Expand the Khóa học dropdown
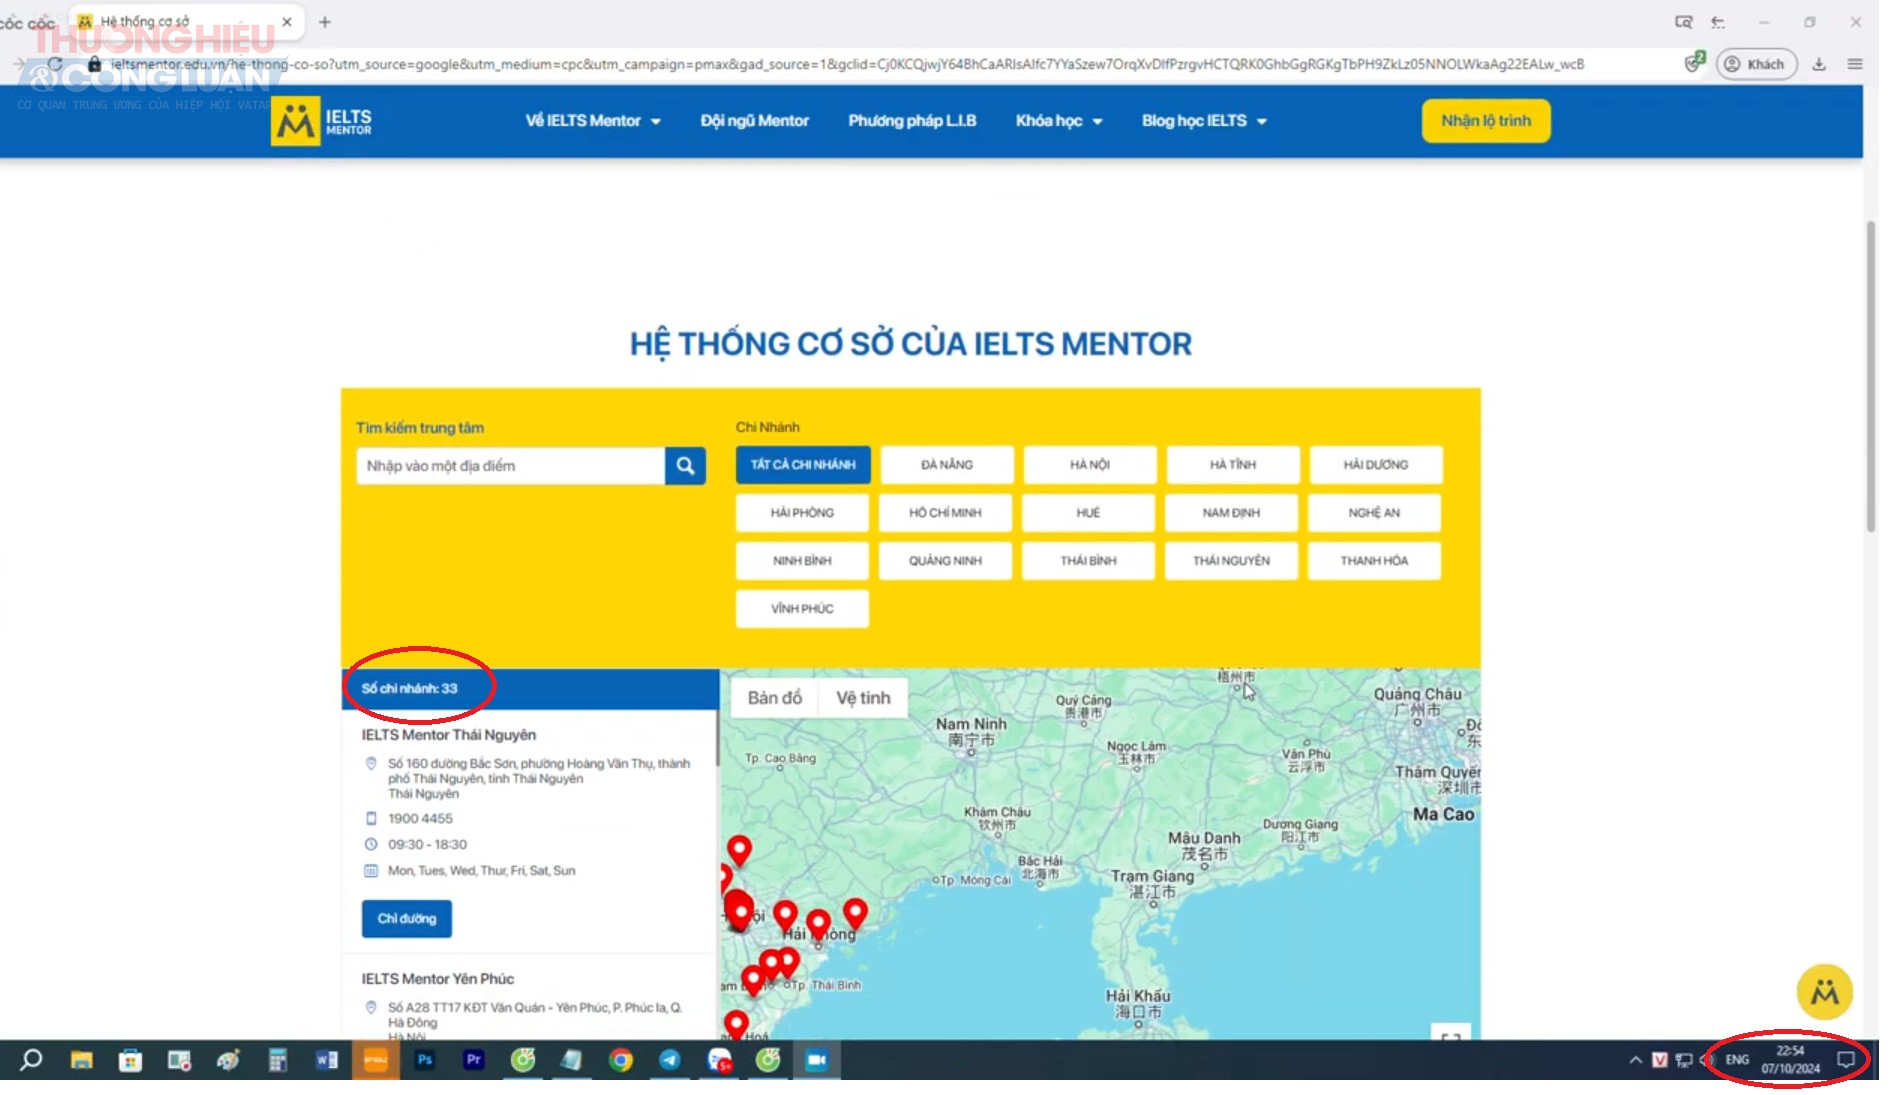 1059,121
